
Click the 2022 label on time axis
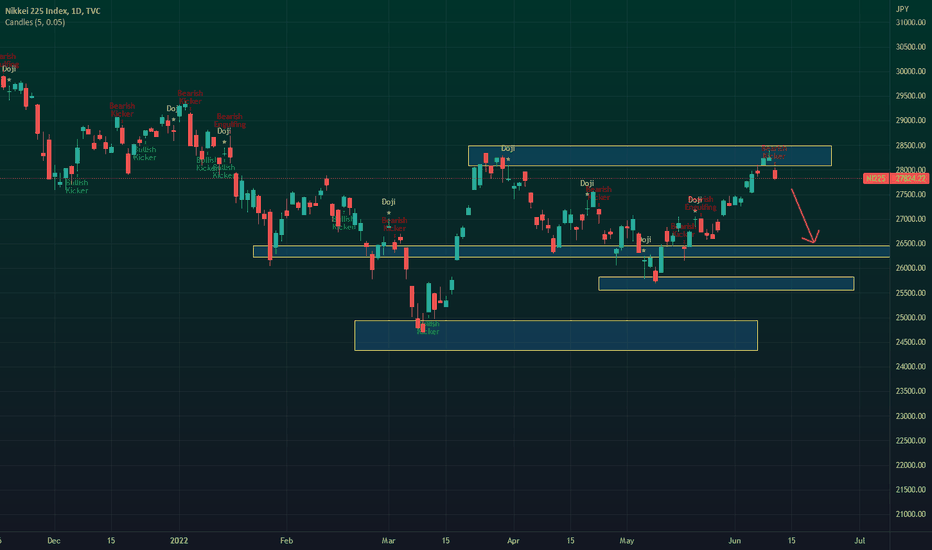(179, 541)
